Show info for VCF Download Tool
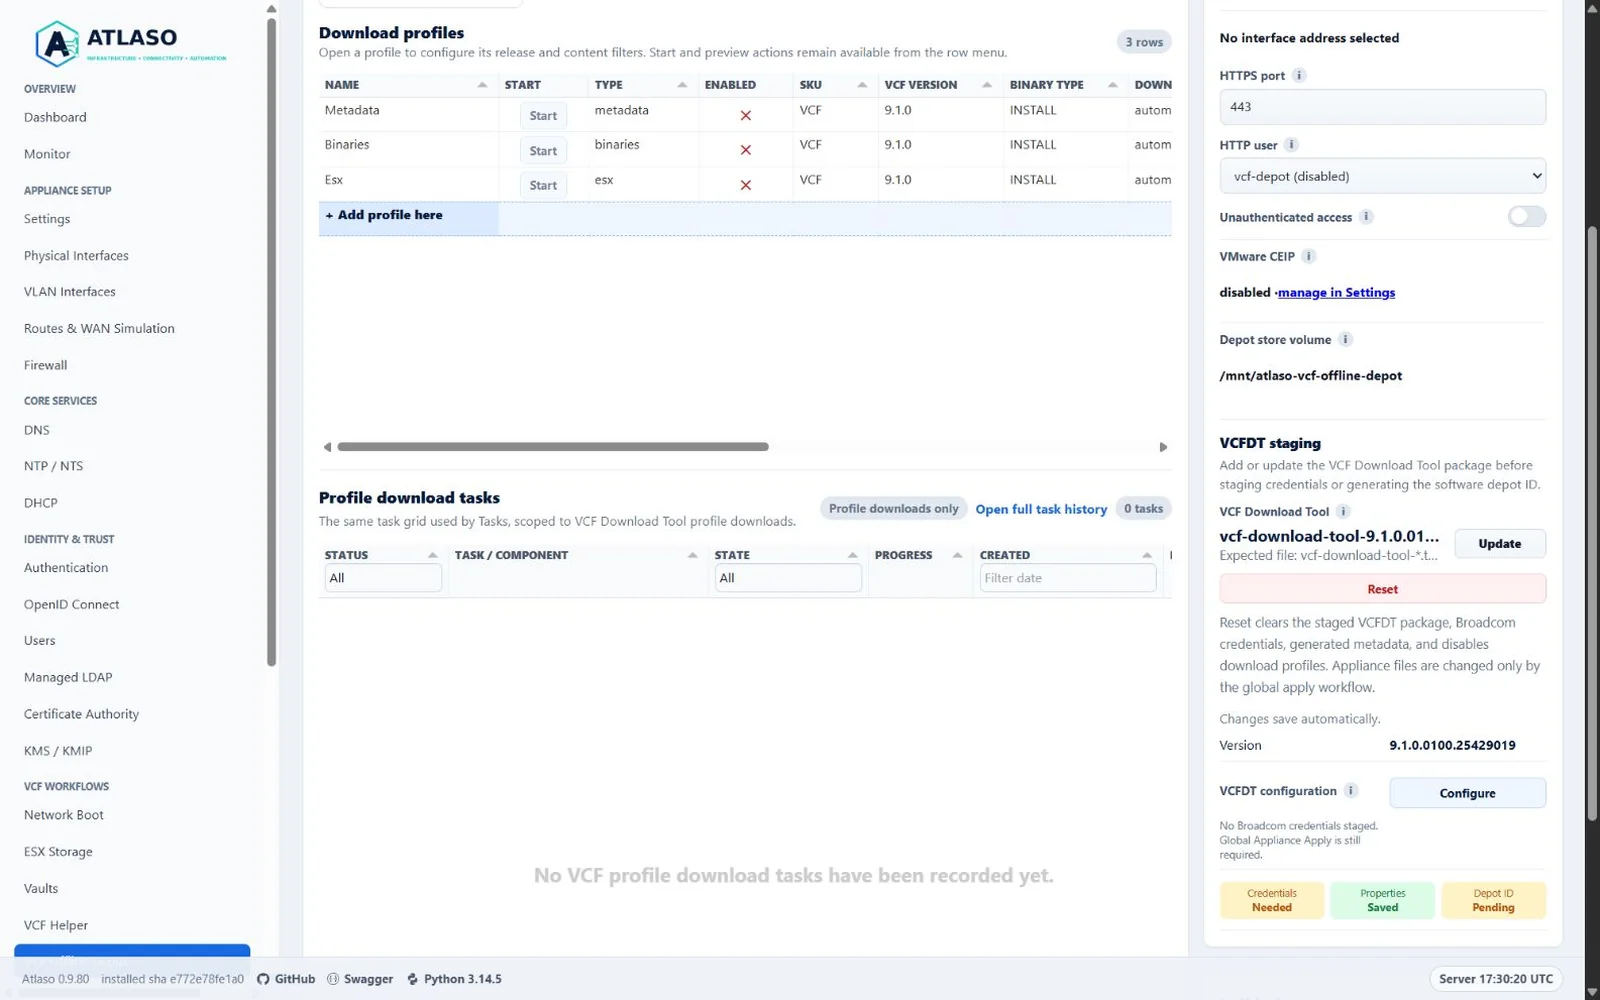Screen dimensions: 1600x1000 1343,511
